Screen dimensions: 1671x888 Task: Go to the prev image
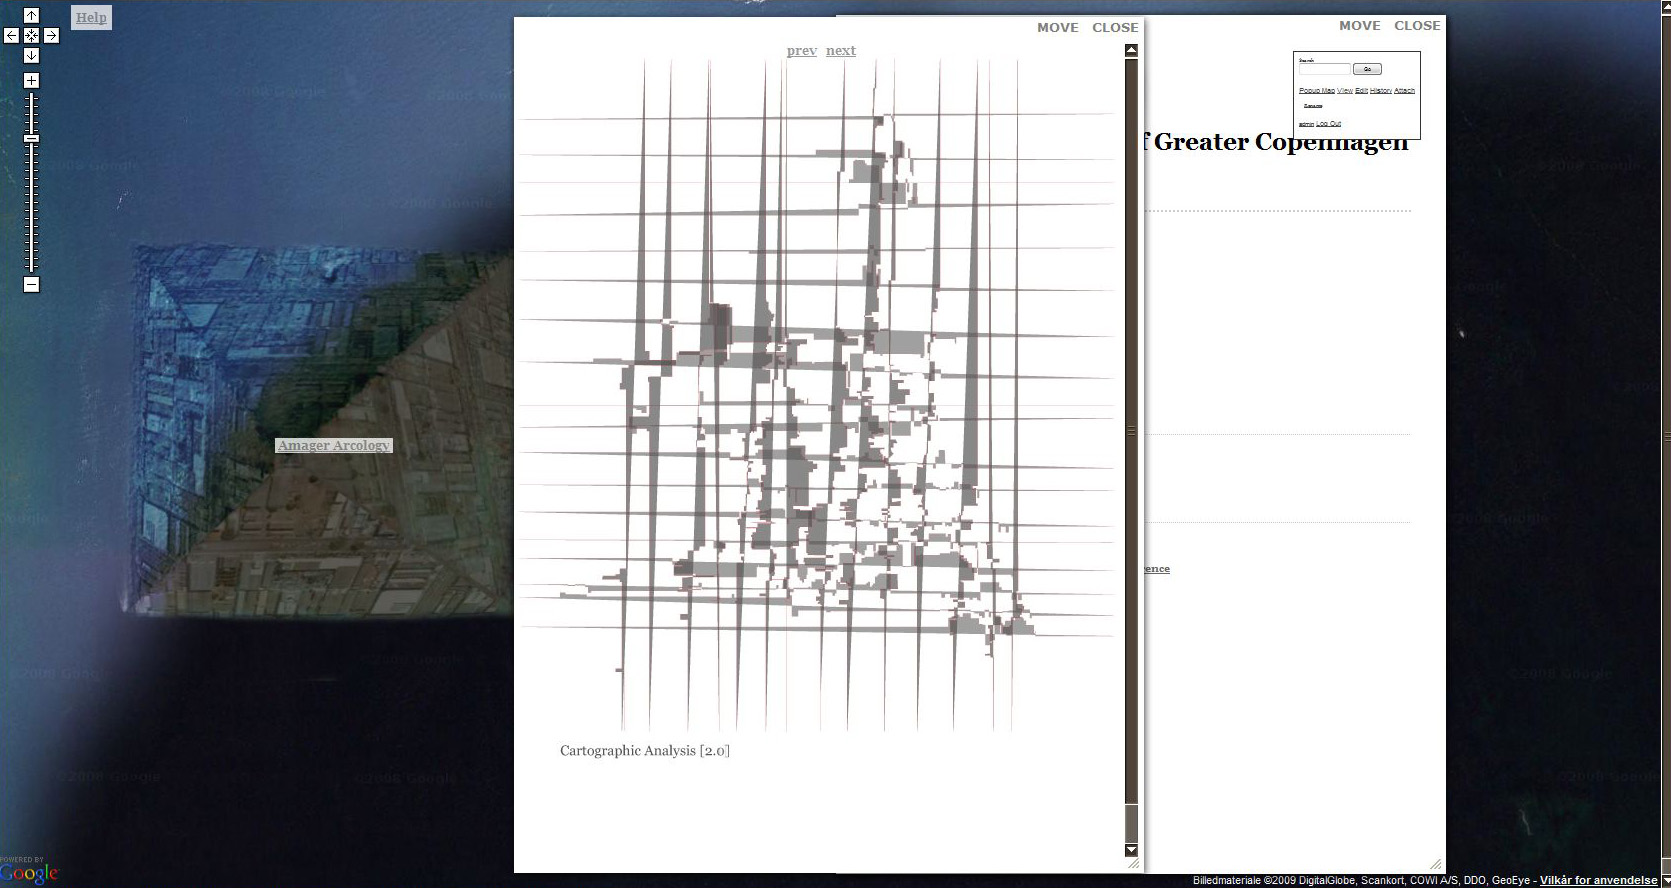coord(801,50)
